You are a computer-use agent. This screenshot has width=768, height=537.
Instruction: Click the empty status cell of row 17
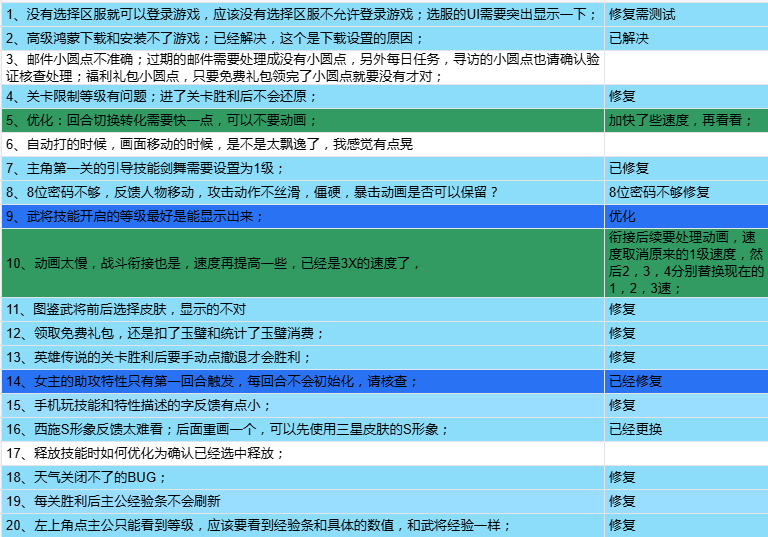click(x=686, y=454)
